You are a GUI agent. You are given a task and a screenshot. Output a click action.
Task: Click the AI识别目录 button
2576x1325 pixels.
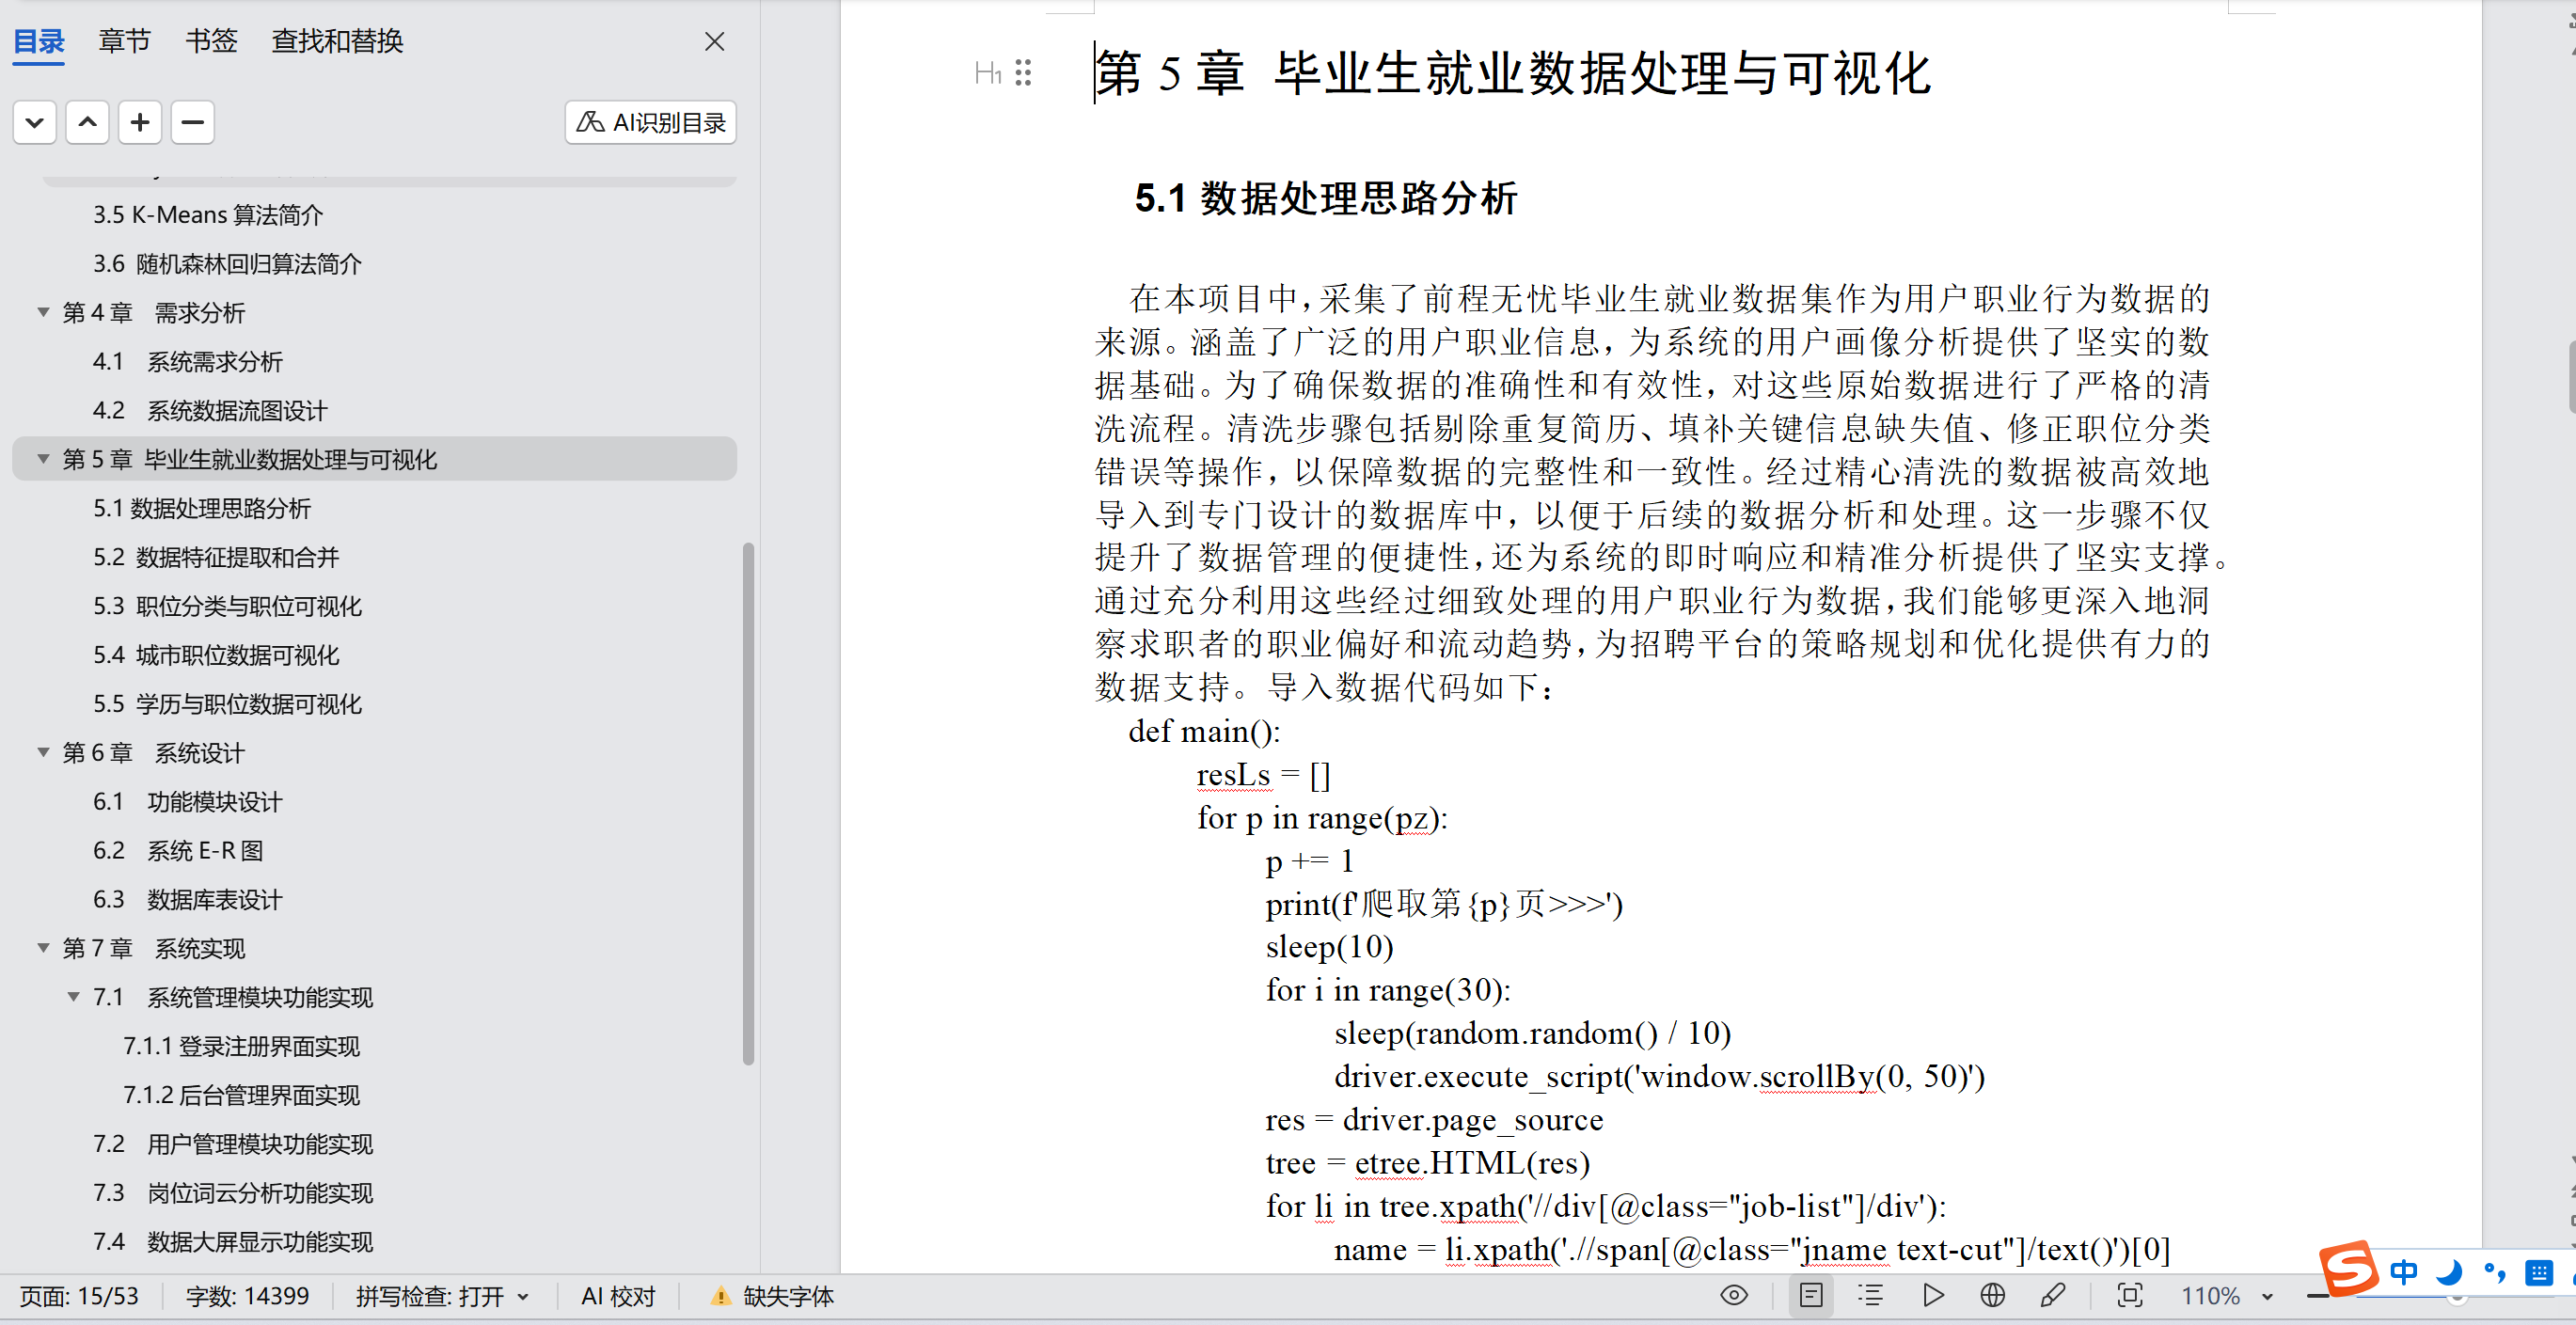point(651,122)
